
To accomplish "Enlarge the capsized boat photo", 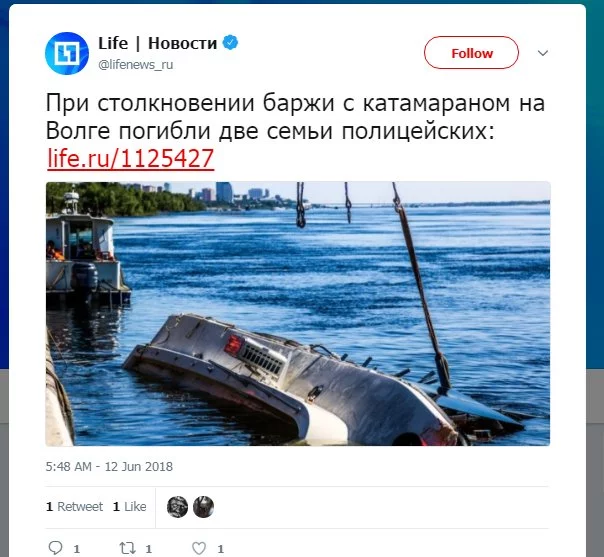I will [298, 314].
